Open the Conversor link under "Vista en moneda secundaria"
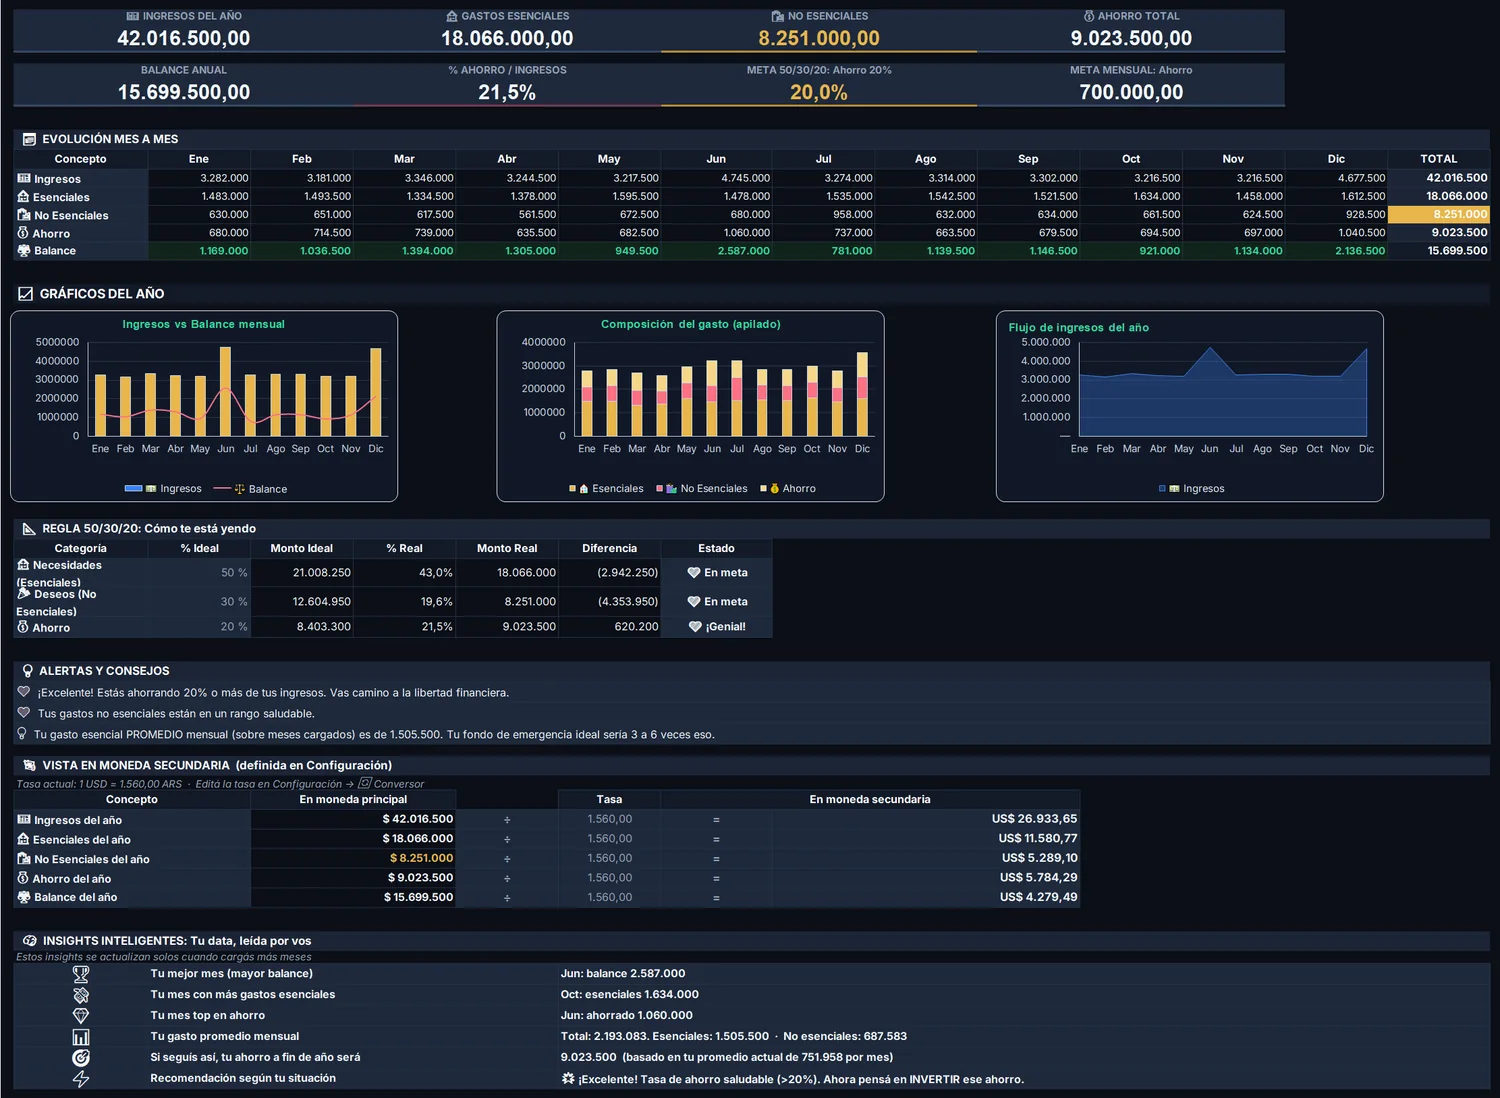The height and width of the screenshot is (1098, 1500). tap(391, 784)
